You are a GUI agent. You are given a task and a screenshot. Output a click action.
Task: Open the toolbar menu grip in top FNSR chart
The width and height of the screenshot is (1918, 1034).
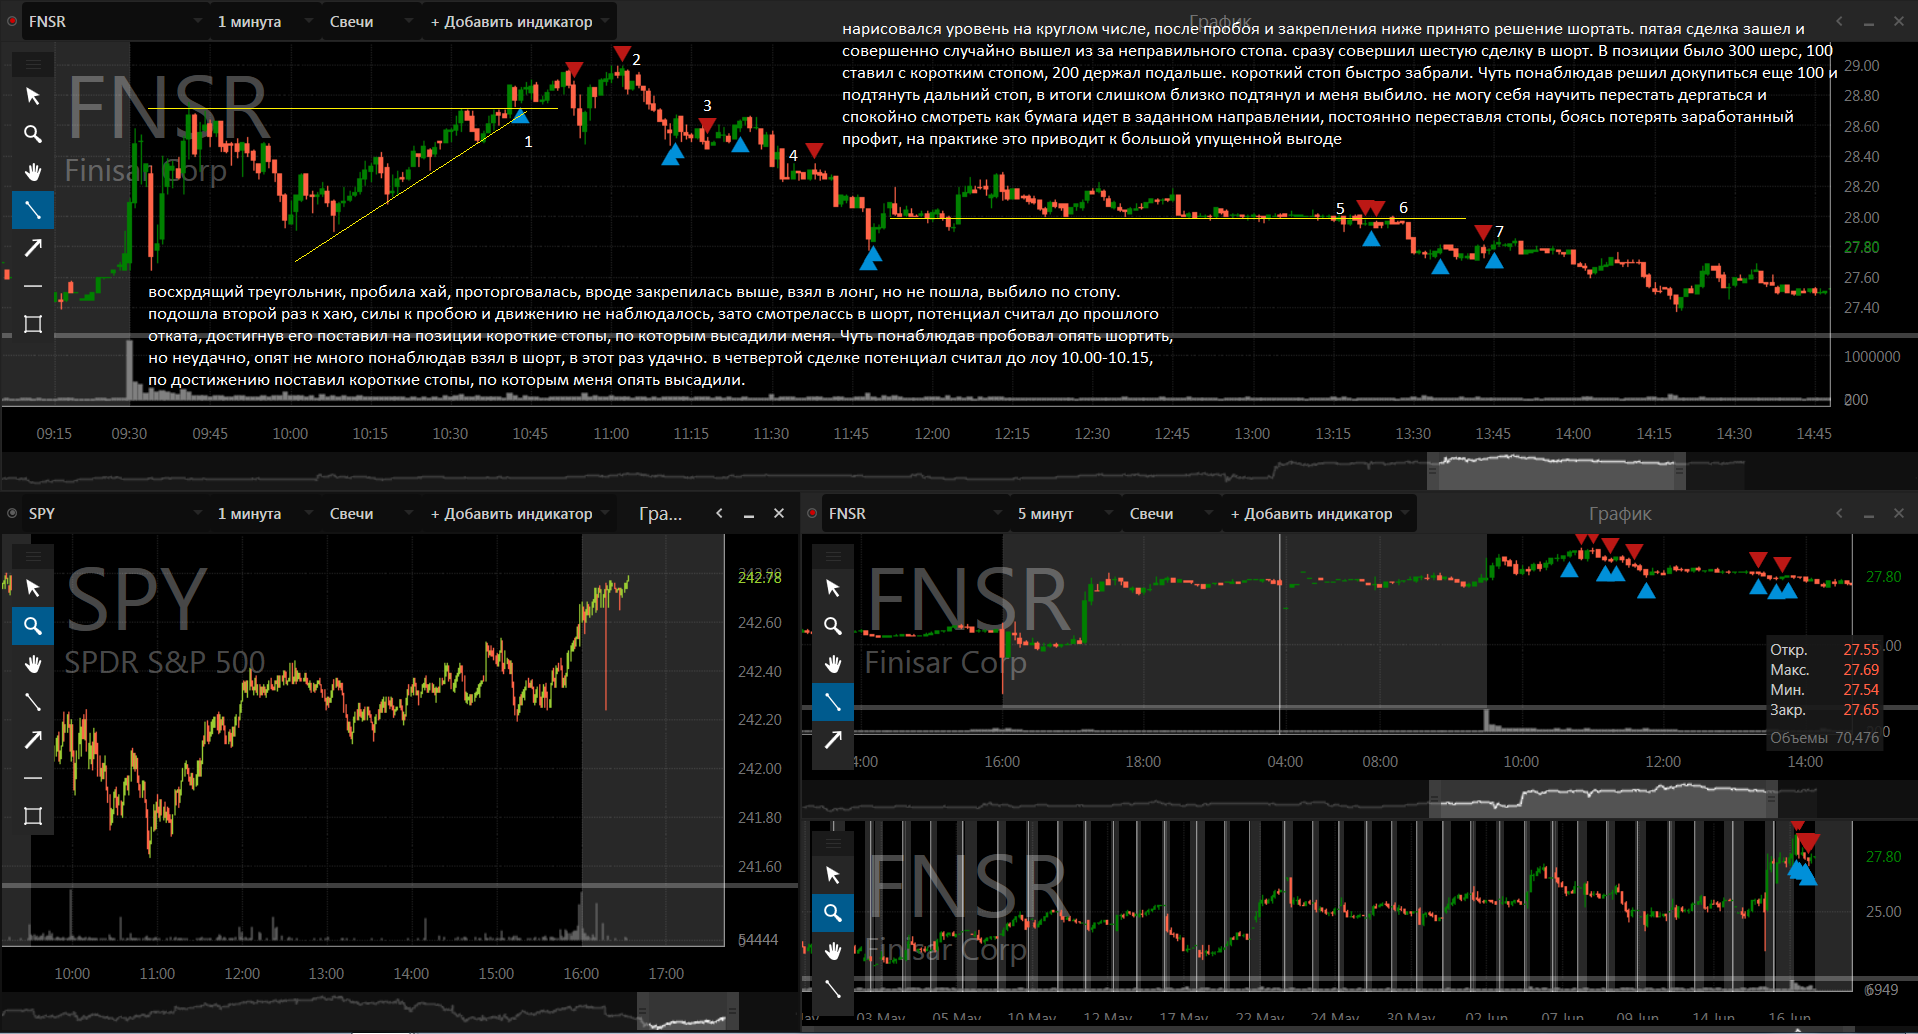click(33, 64)
